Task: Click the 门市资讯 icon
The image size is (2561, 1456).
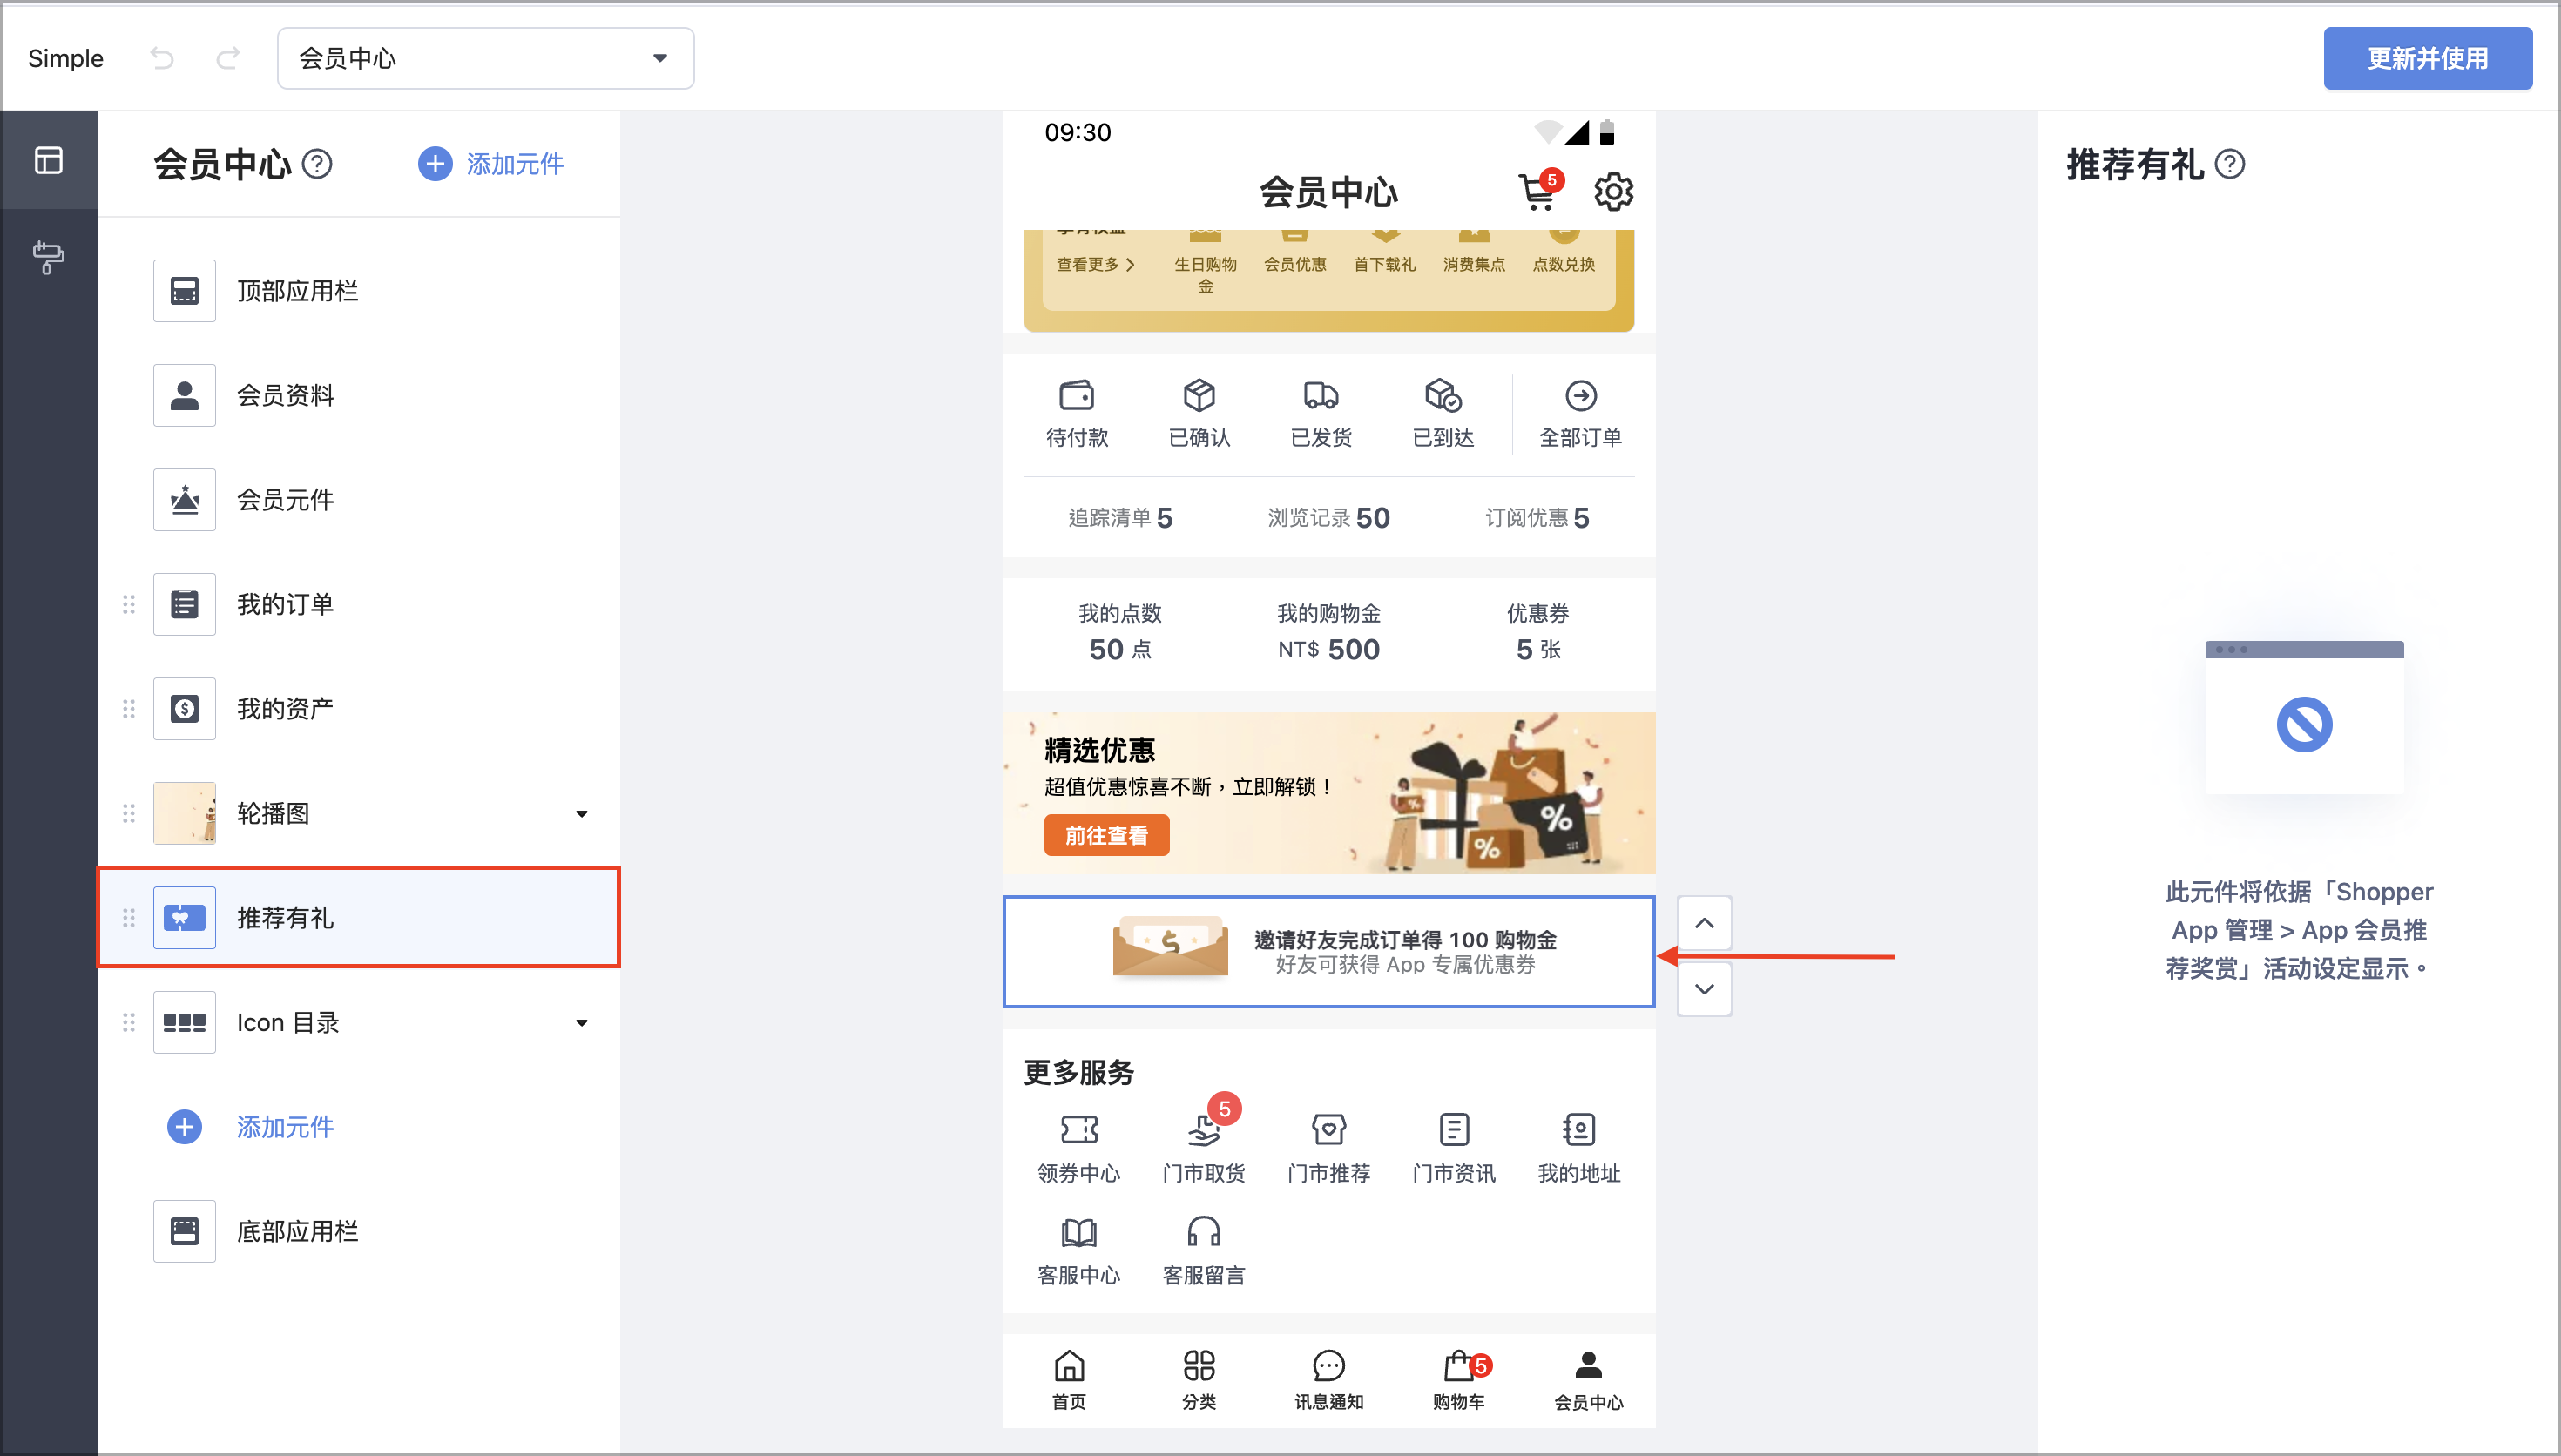Action: 1454,1130
